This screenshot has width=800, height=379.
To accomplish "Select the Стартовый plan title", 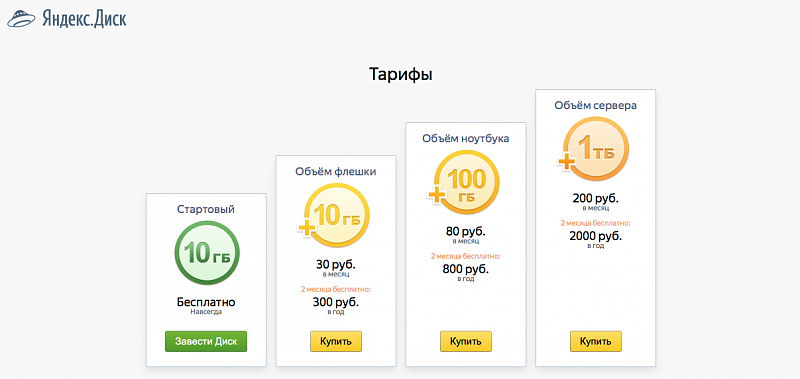I will click(x=206, y=209).
